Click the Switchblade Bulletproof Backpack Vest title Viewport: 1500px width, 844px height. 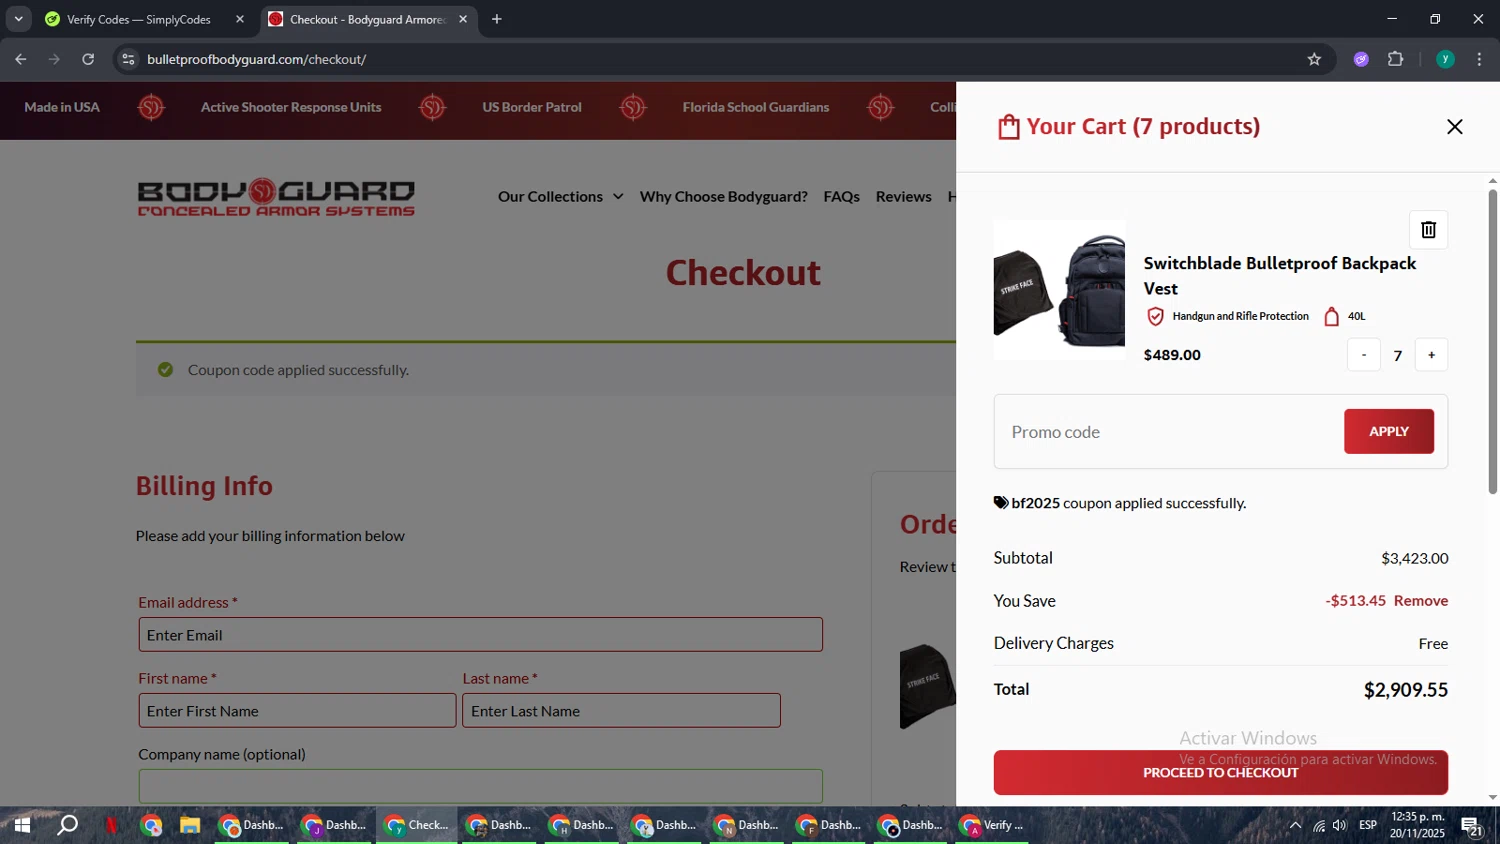point(1280,276)
